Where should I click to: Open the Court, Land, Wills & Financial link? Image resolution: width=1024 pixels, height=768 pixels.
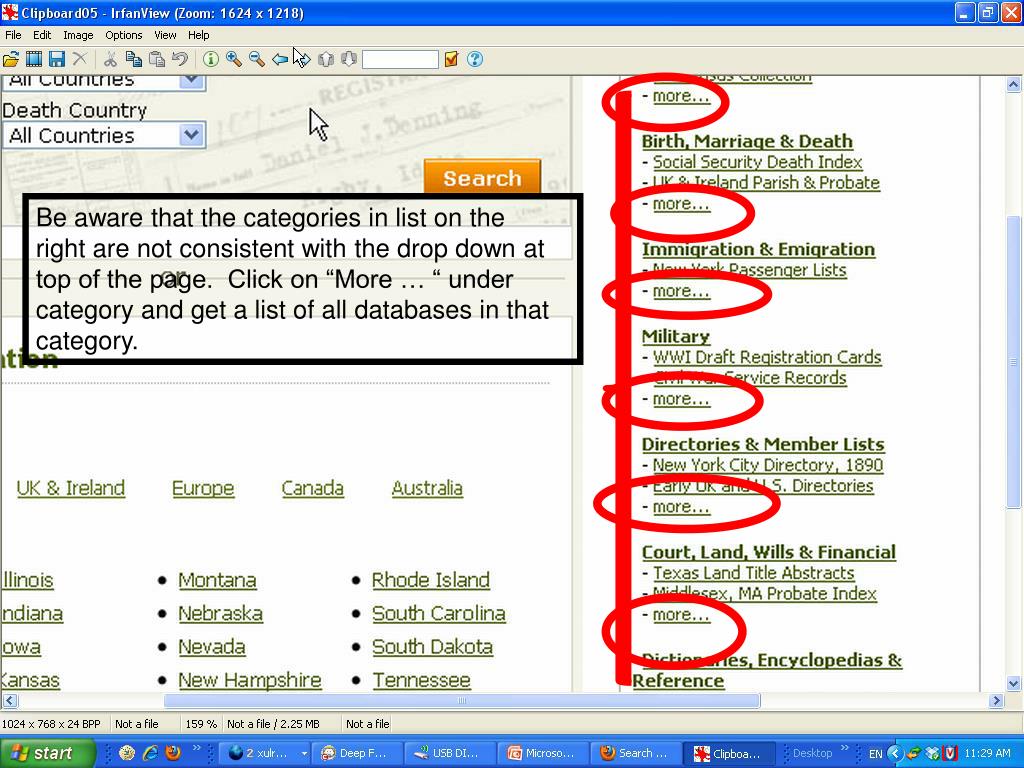point(769,552)
